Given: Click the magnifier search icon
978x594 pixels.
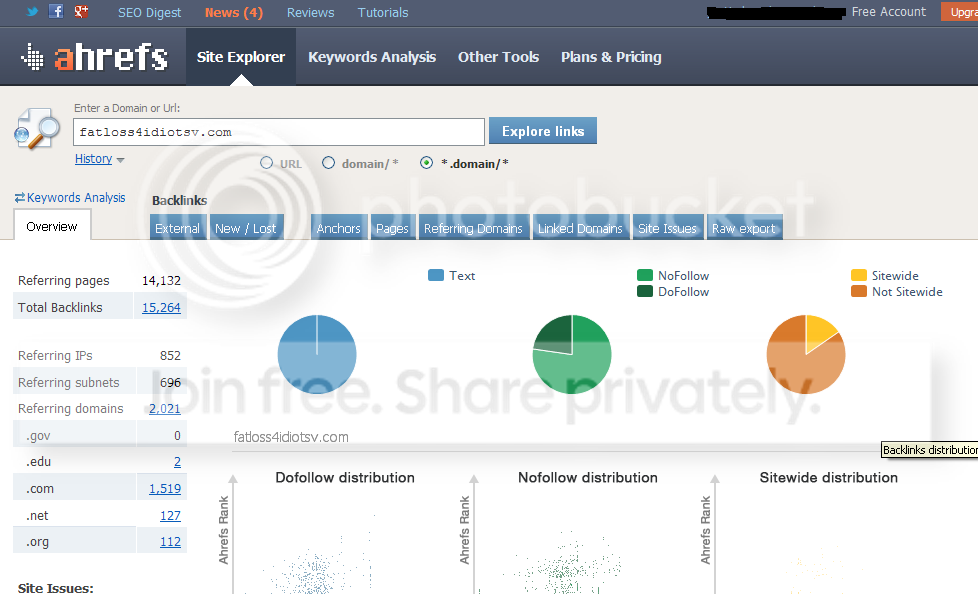Looking at the screenshot, I should (x=37, y=129).
